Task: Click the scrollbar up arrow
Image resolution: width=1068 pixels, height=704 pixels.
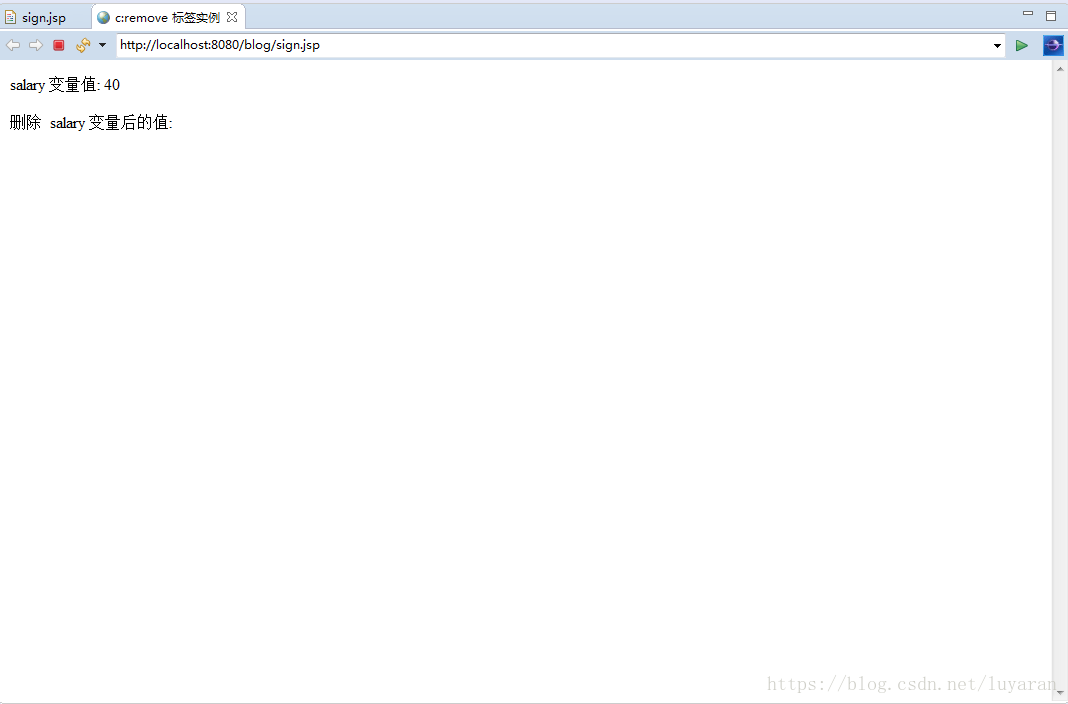Action: point(1060,69)
